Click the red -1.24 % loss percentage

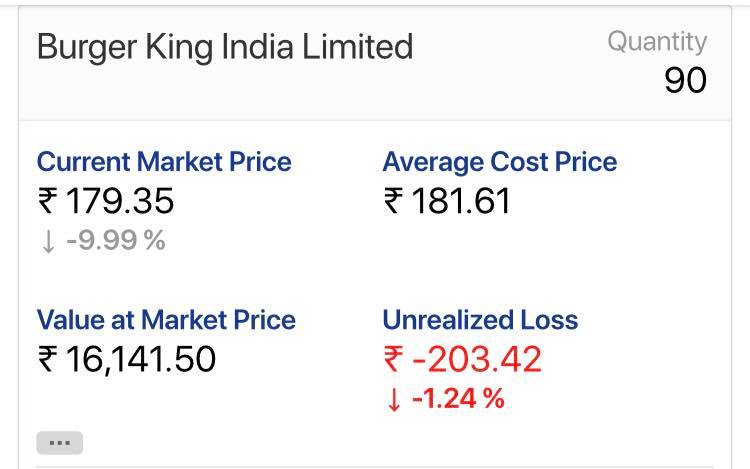click(458, 398)
